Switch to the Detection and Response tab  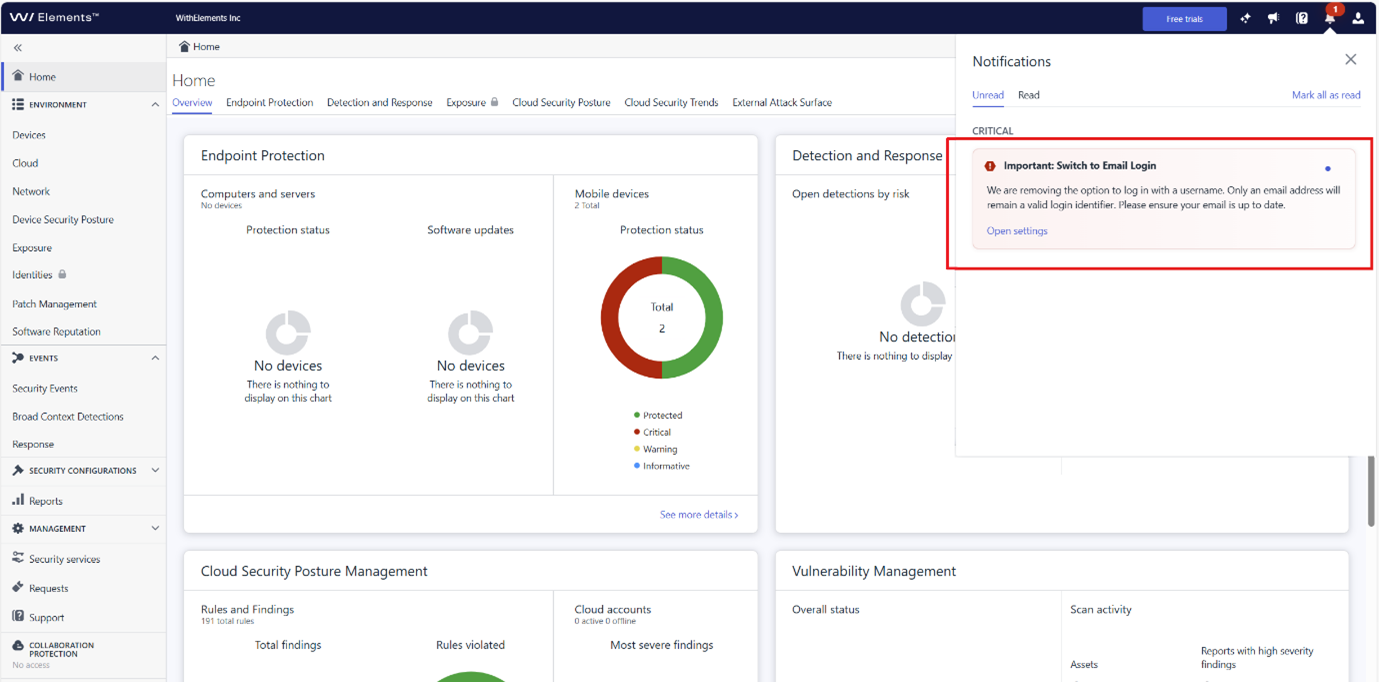[380, 102]
